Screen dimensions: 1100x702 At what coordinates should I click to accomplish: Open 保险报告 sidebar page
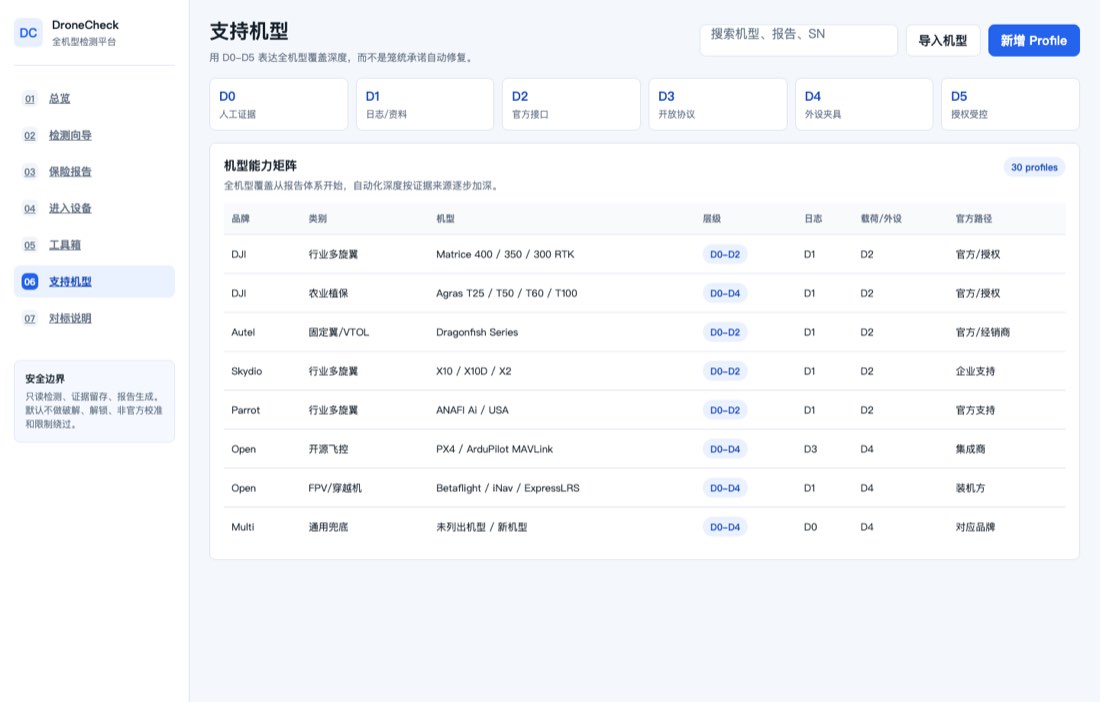[94, 172]
